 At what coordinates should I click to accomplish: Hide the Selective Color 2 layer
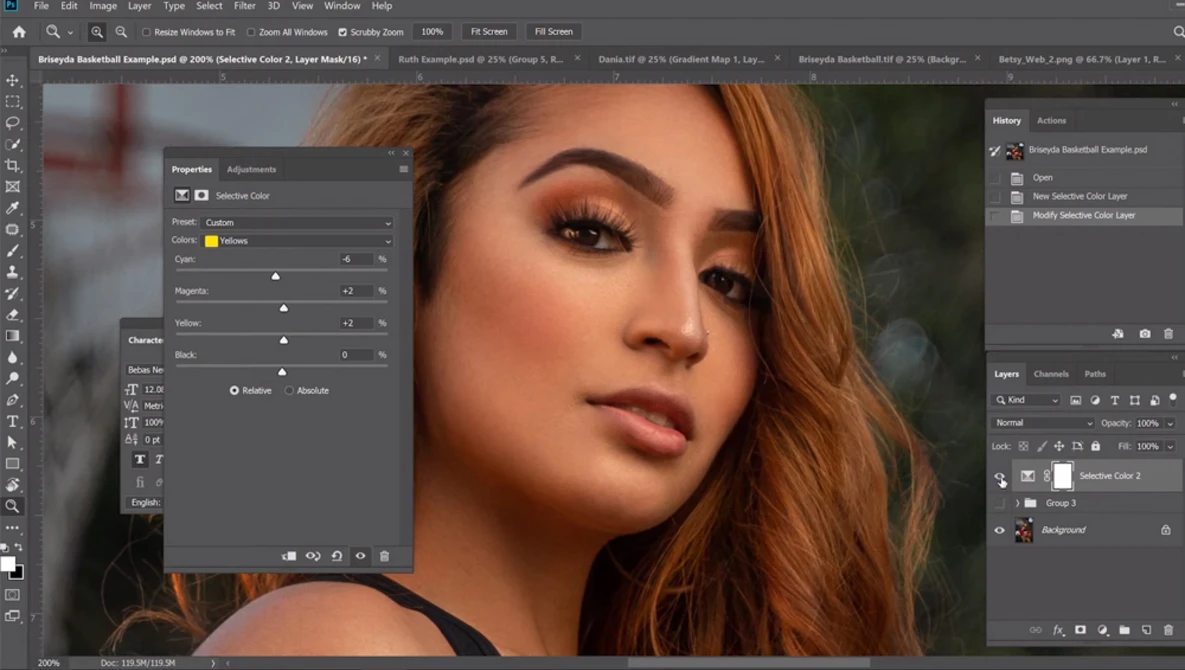[999, 476]
